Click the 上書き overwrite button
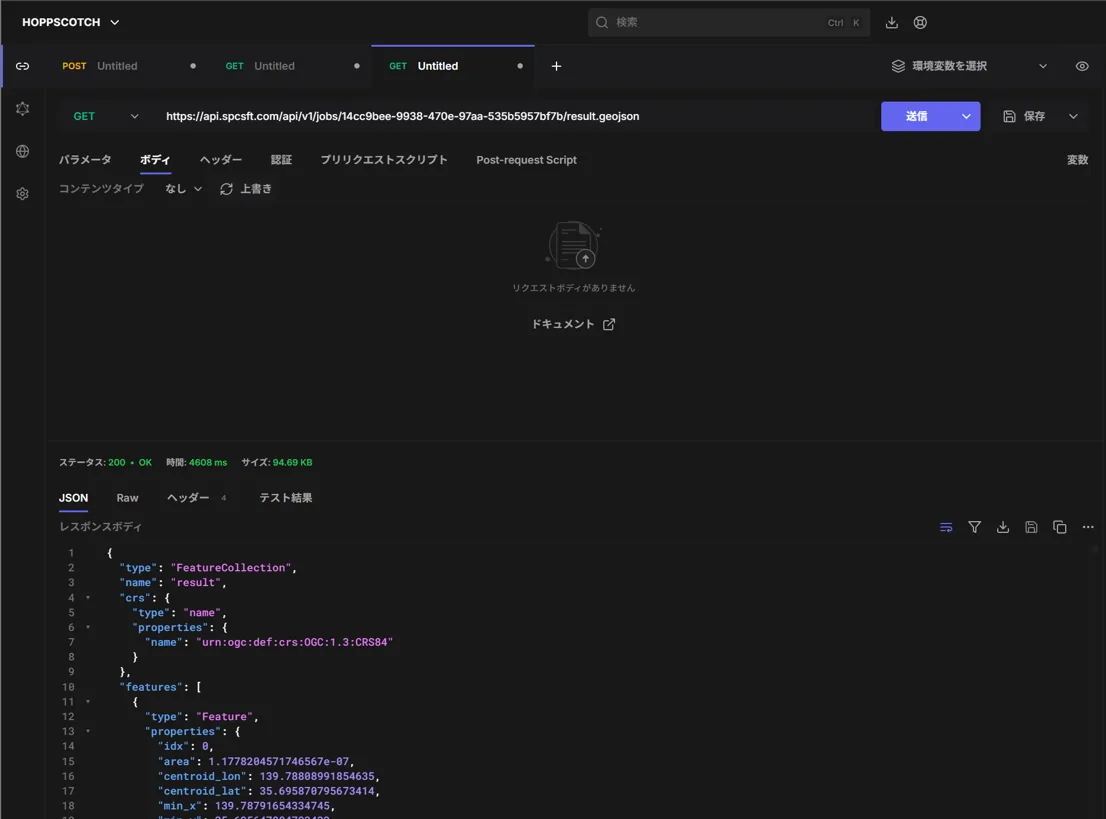 (246, 189)
